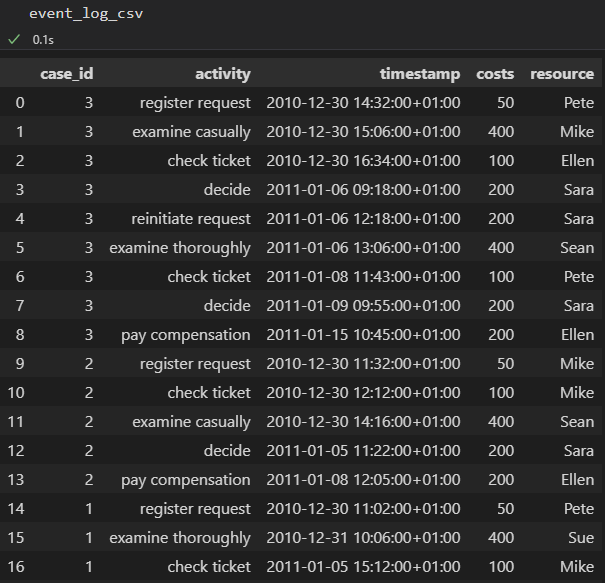Click row index 12
Screen dimensions: 605x583
click(x=16, y=451)
